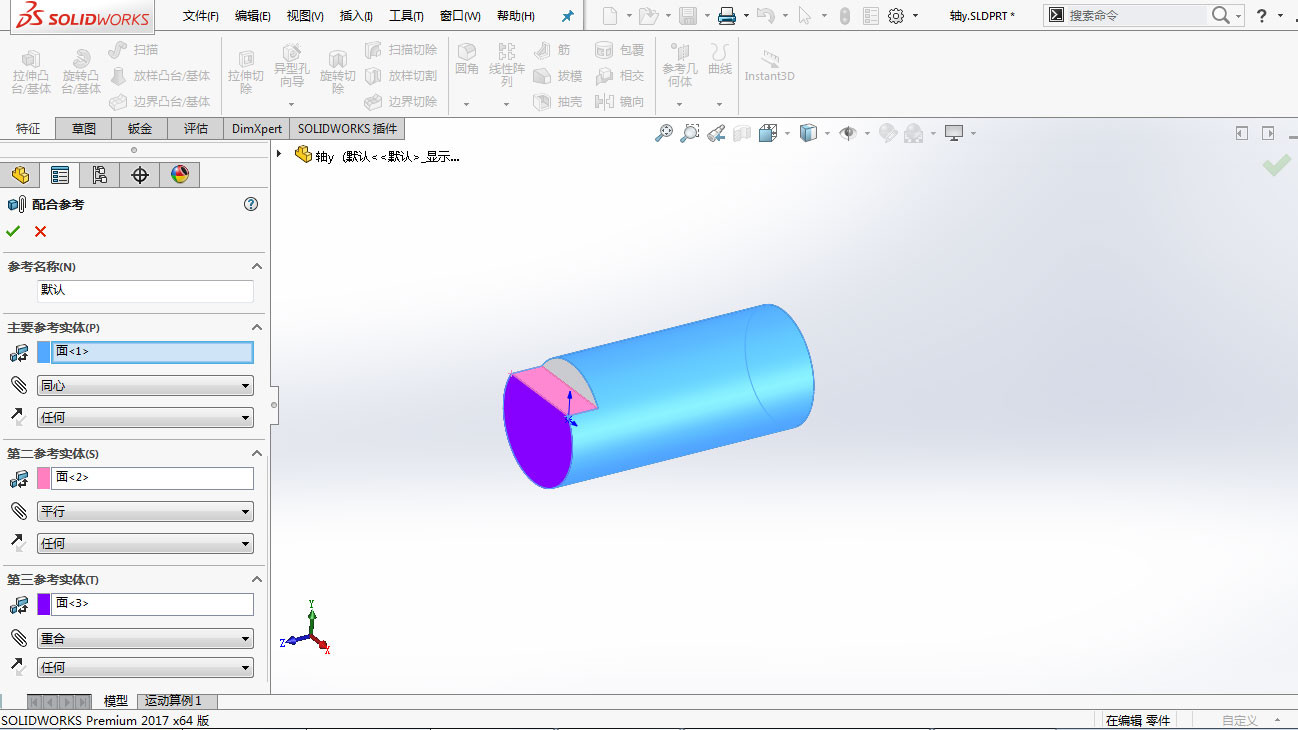Click the left-arrow panel expand button
The width and height of the screenshot is (1298, 730).
[1242, 133]
